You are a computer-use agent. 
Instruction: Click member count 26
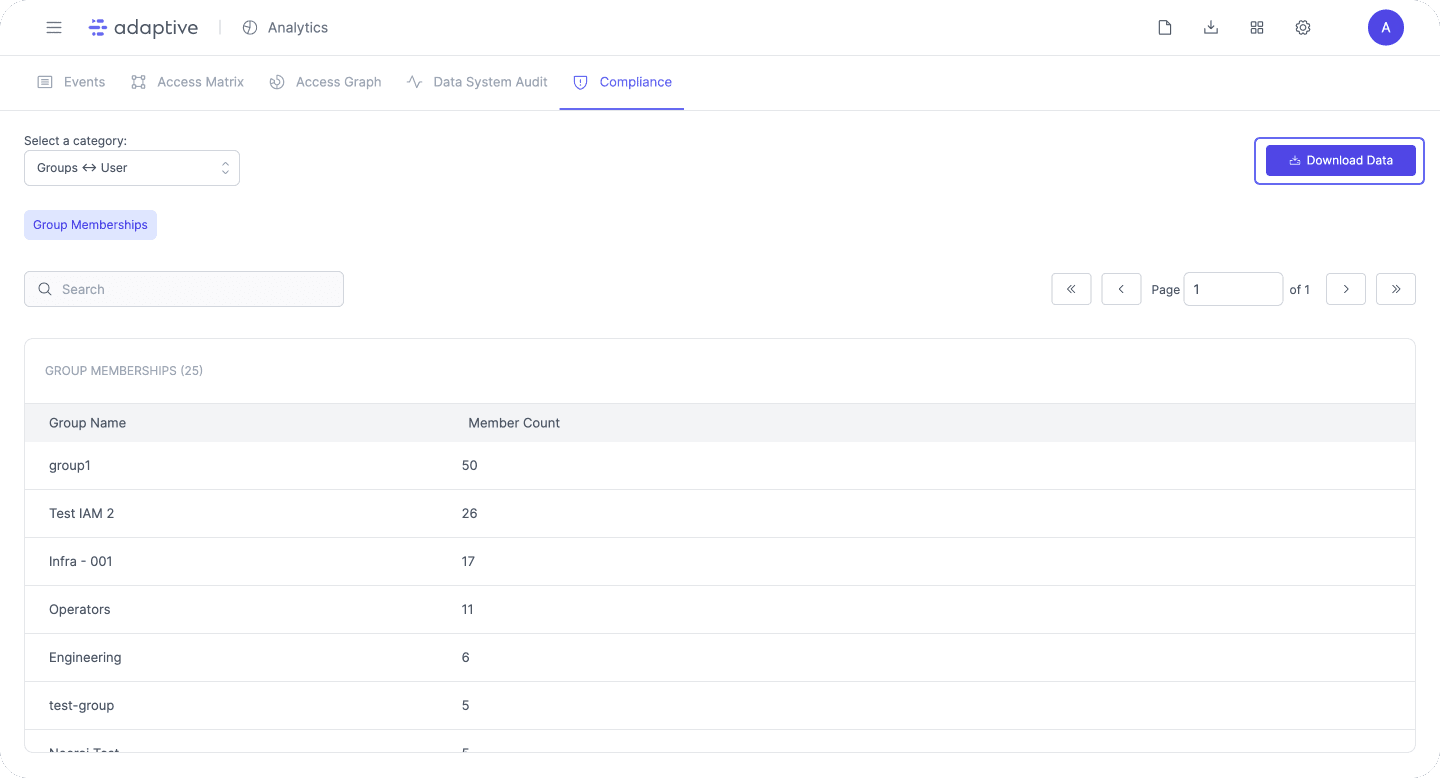[x=470, y=514]
